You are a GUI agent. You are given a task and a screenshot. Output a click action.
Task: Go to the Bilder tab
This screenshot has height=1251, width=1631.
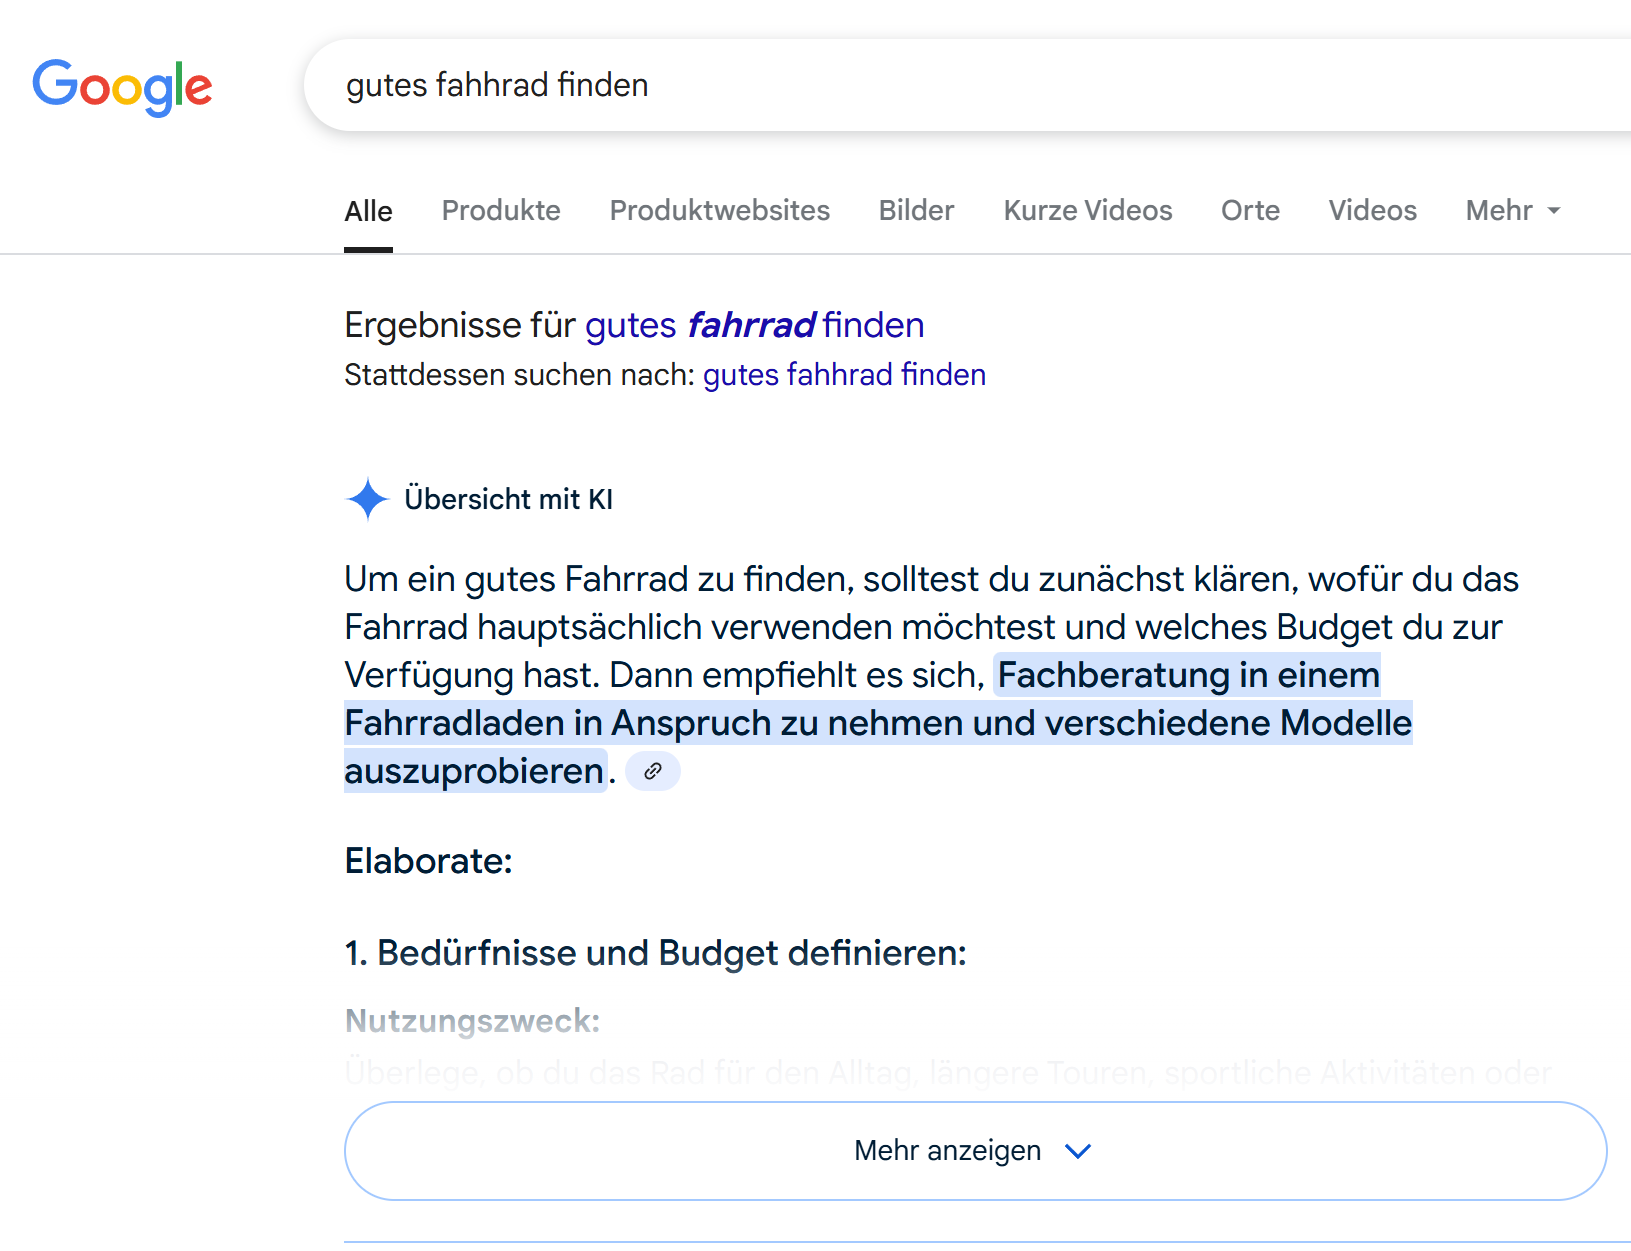tap(917, 211)
